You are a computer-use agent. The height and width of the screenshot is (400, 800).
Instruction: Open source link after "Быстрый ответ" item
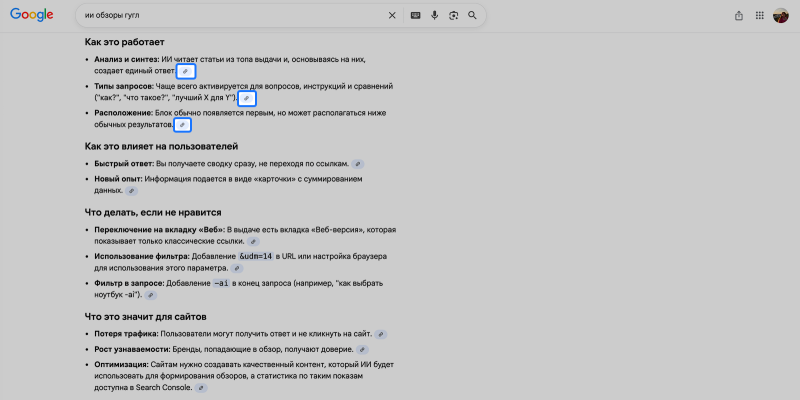click(358, 164)
